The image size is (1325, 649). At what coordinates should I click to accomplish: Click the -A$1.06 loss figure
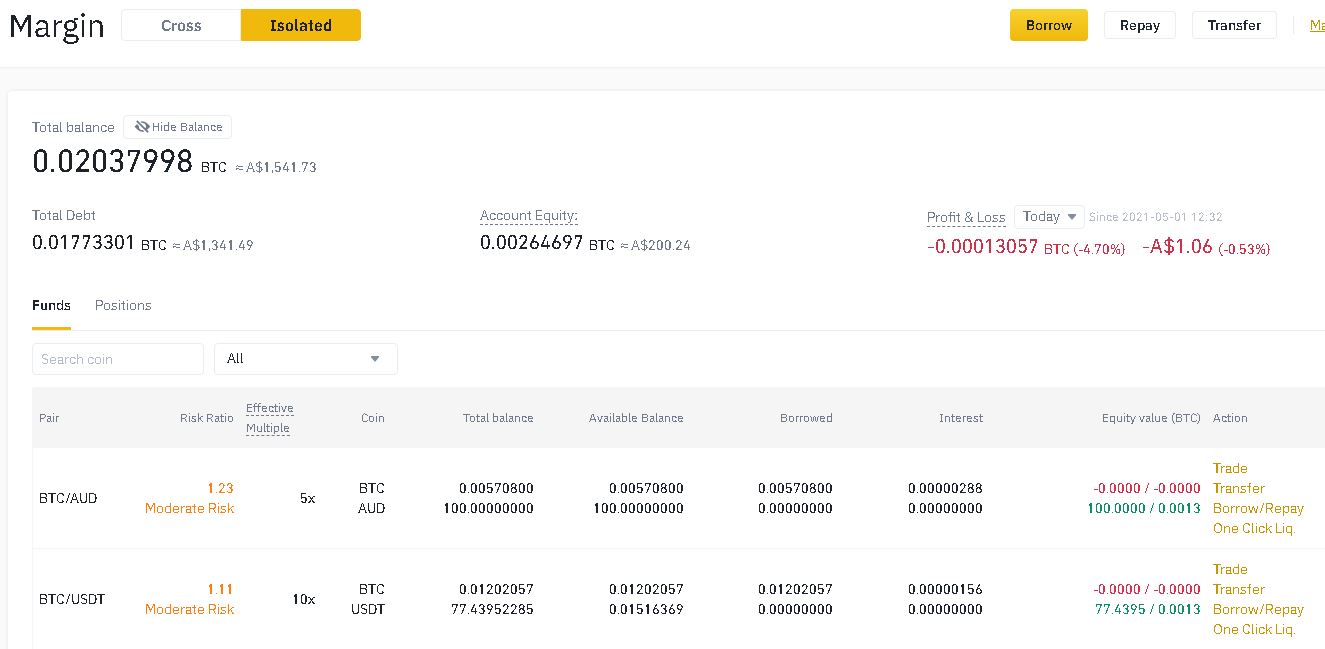click(x=1177, y=247)
